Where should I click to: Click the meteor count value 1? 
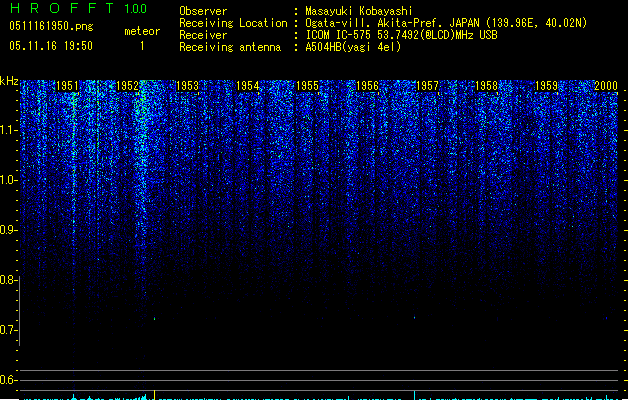tap(142, 46)
